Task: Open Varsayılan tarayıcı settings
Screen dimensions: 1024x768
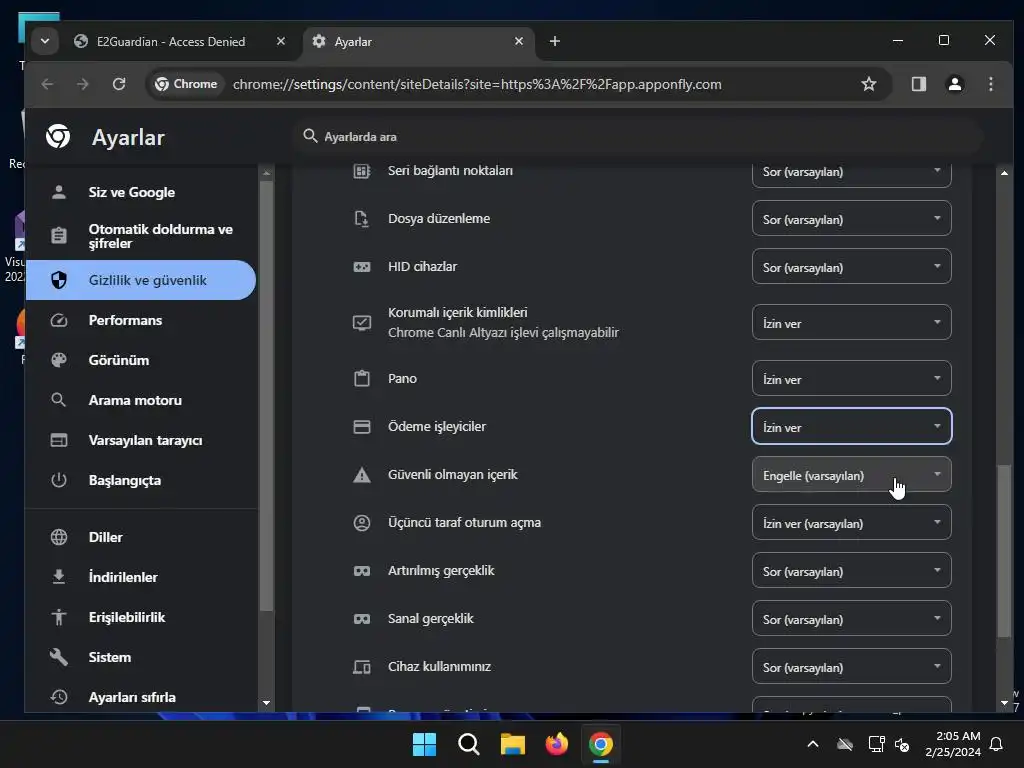Action: (140, 440)
